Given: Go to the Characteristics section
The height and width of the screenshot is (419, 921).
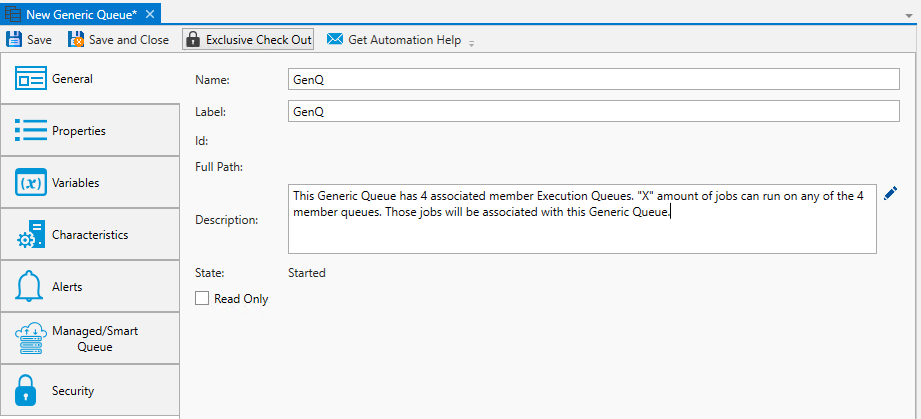Looking at the screenshot, I should tap(90, 234).
